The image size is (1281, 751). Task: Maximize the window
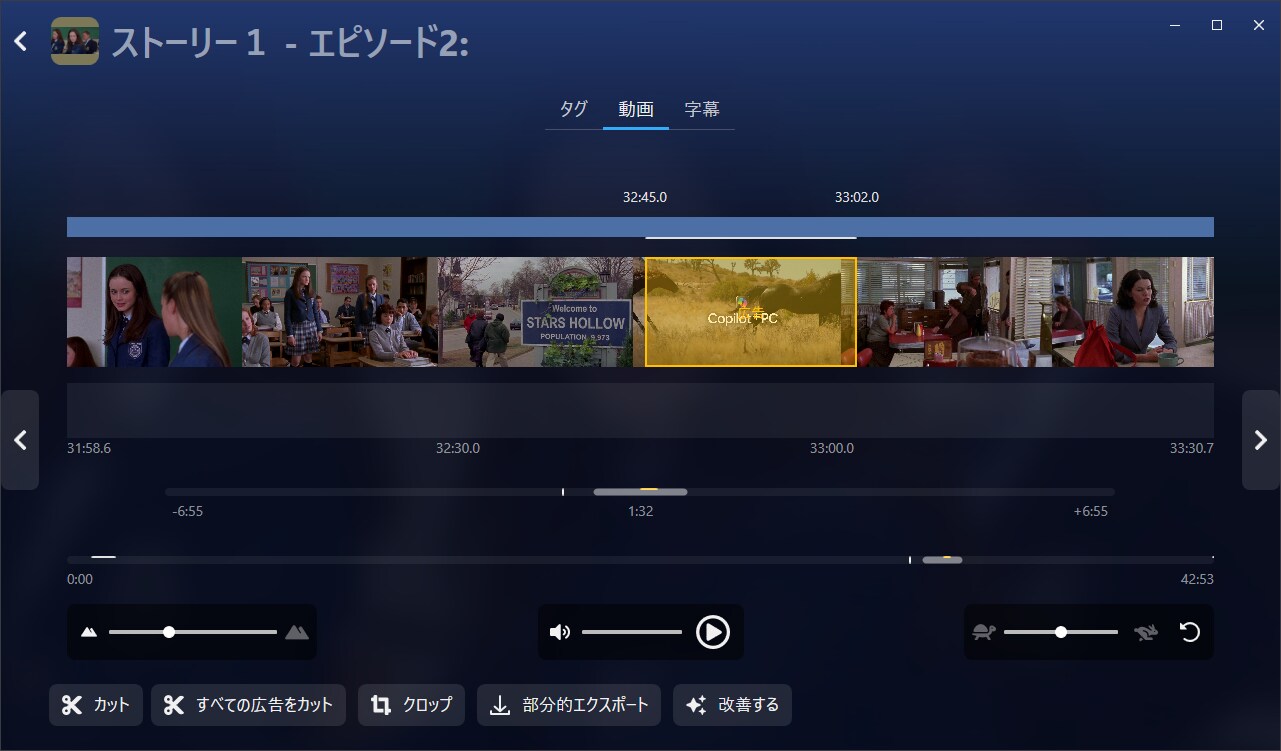[x=1217, y=25]
